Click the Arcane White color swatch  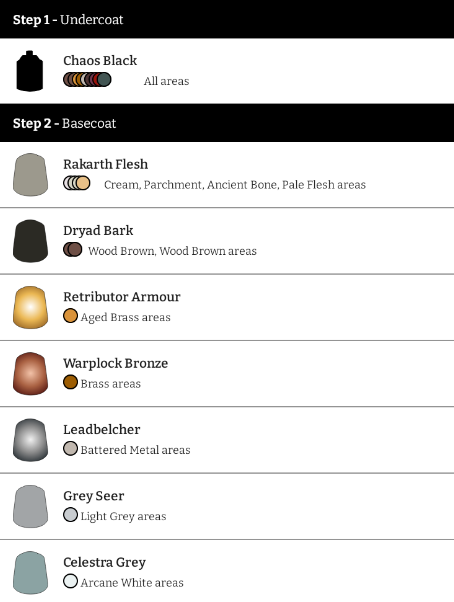(x=70, y=581)
